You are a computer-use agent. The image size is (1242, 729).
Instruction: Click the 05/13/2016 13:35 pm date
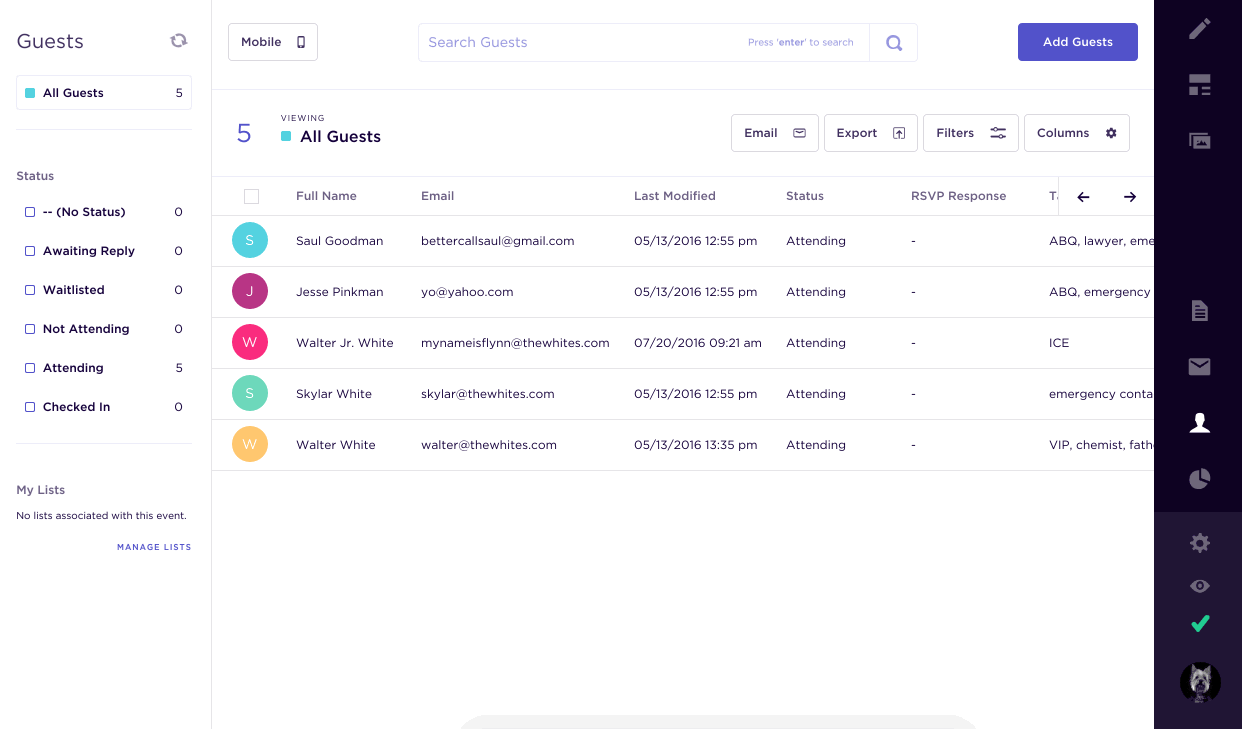coord(696,445)
